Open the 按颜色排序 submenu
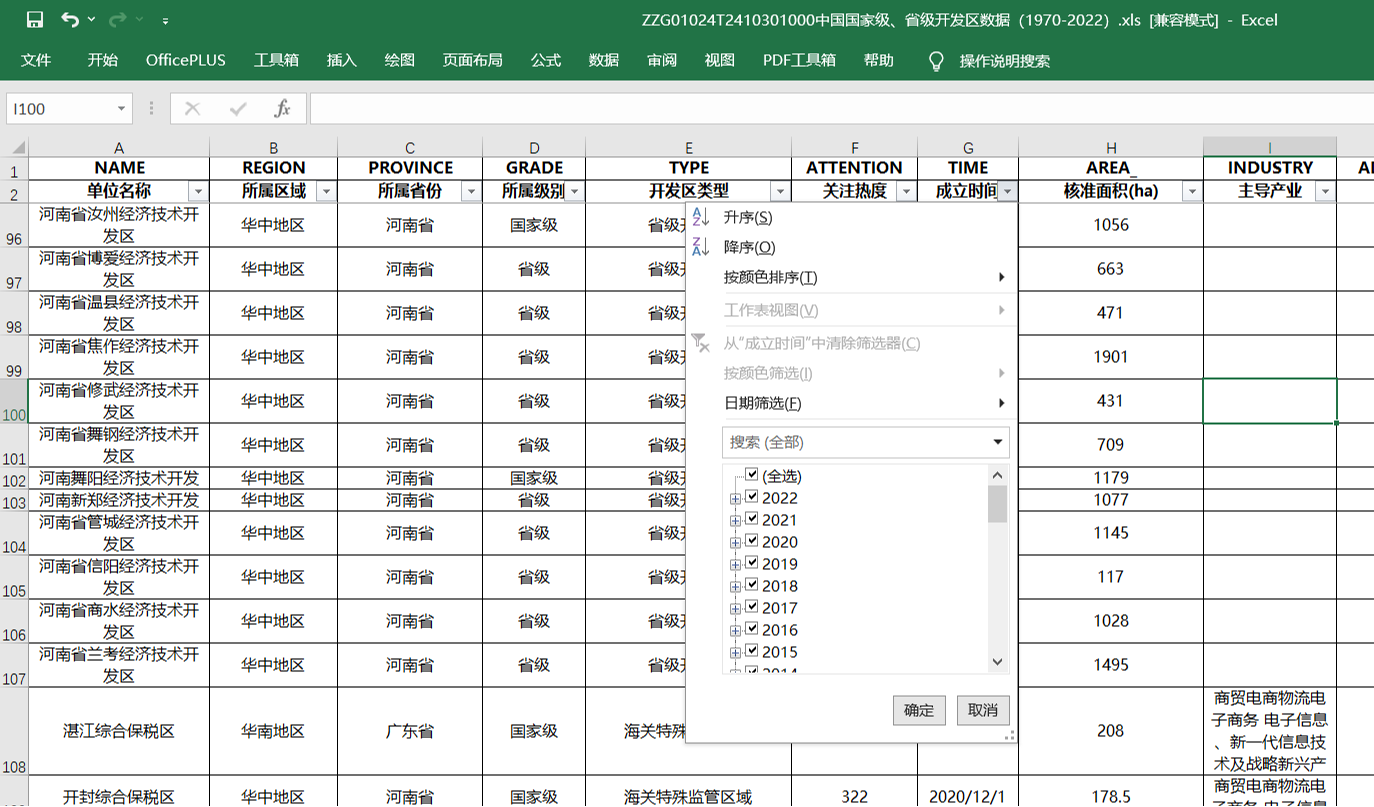Screen dimensions: 1374x807 click(x=851, y=277)
